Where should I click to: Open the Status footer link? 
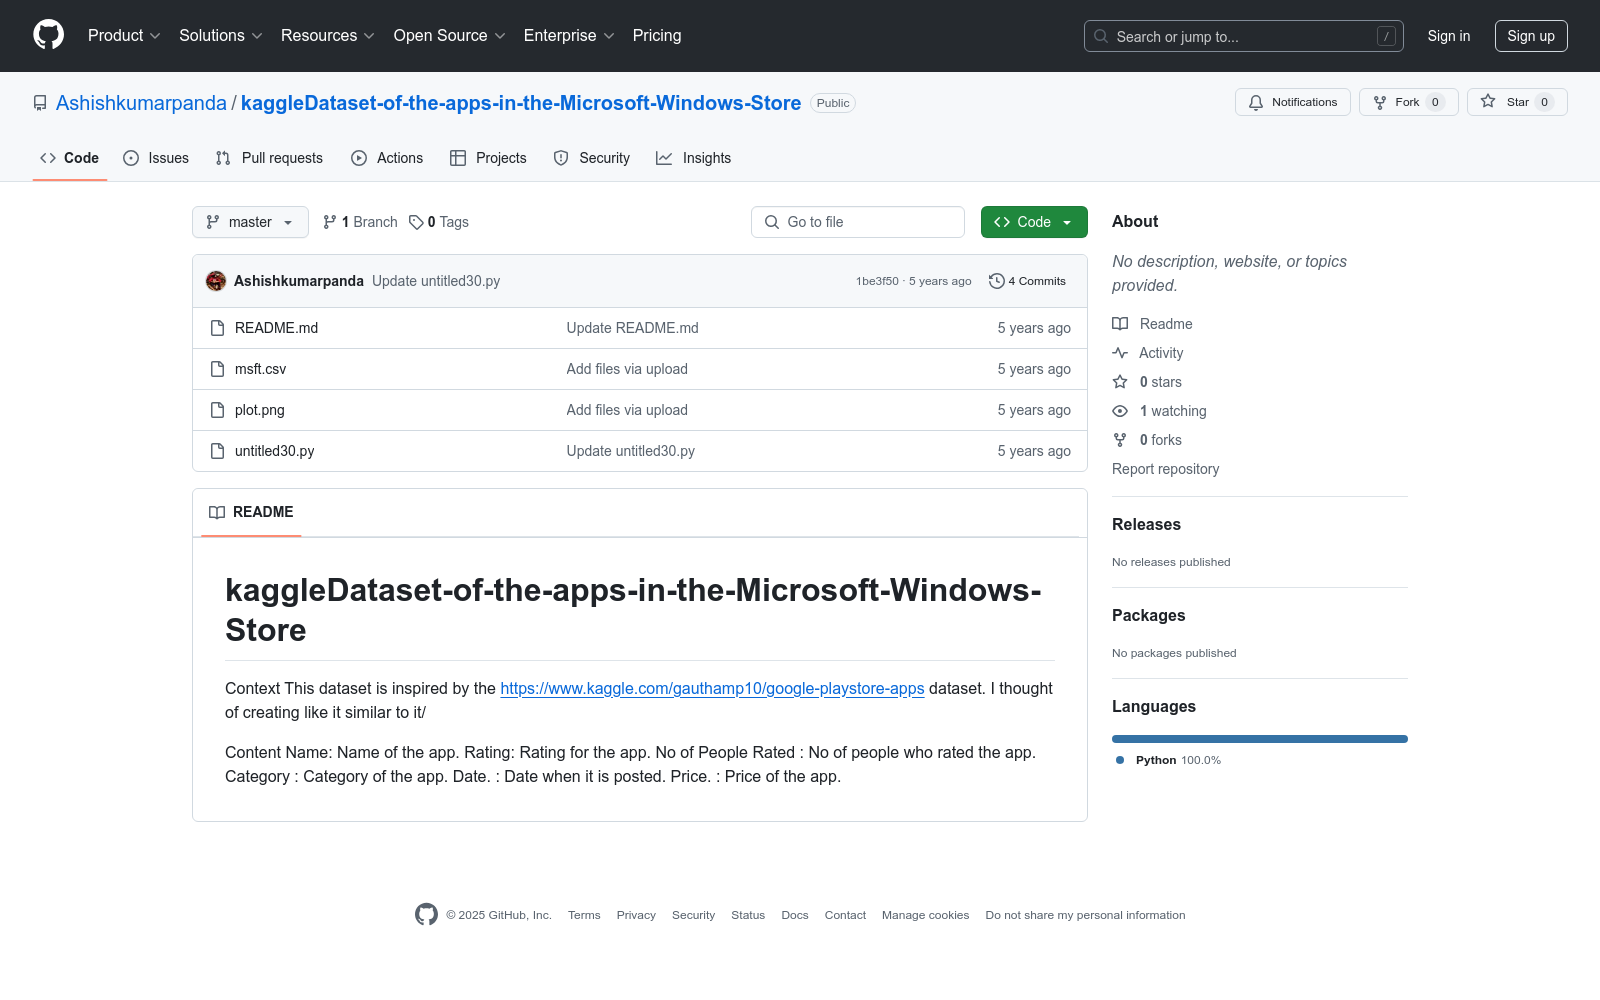748,915
